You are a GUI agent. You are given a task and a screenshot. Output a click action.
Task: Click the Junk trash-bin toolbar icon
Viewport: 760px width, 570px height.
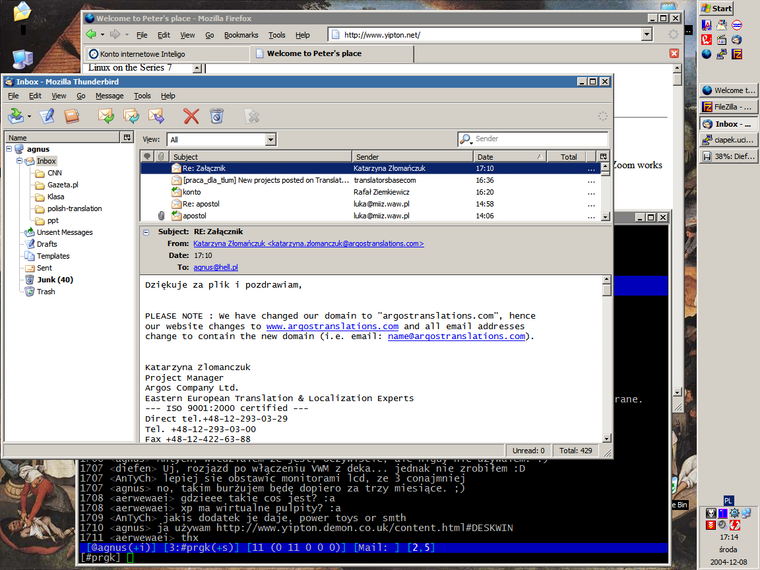(217, 116)
